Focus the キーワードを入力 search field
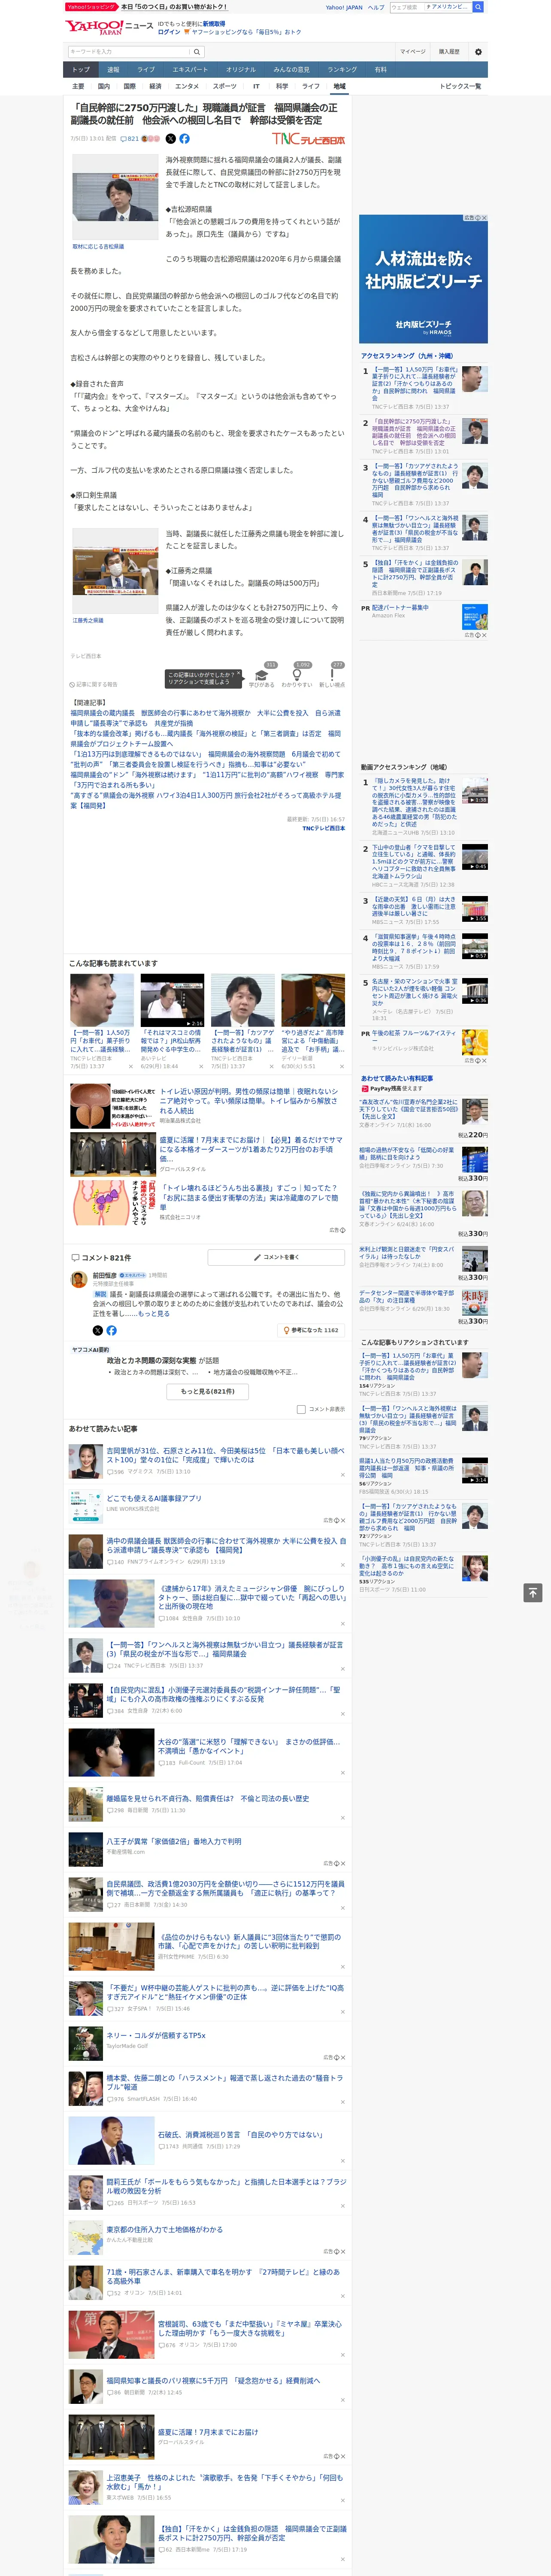 129,52
